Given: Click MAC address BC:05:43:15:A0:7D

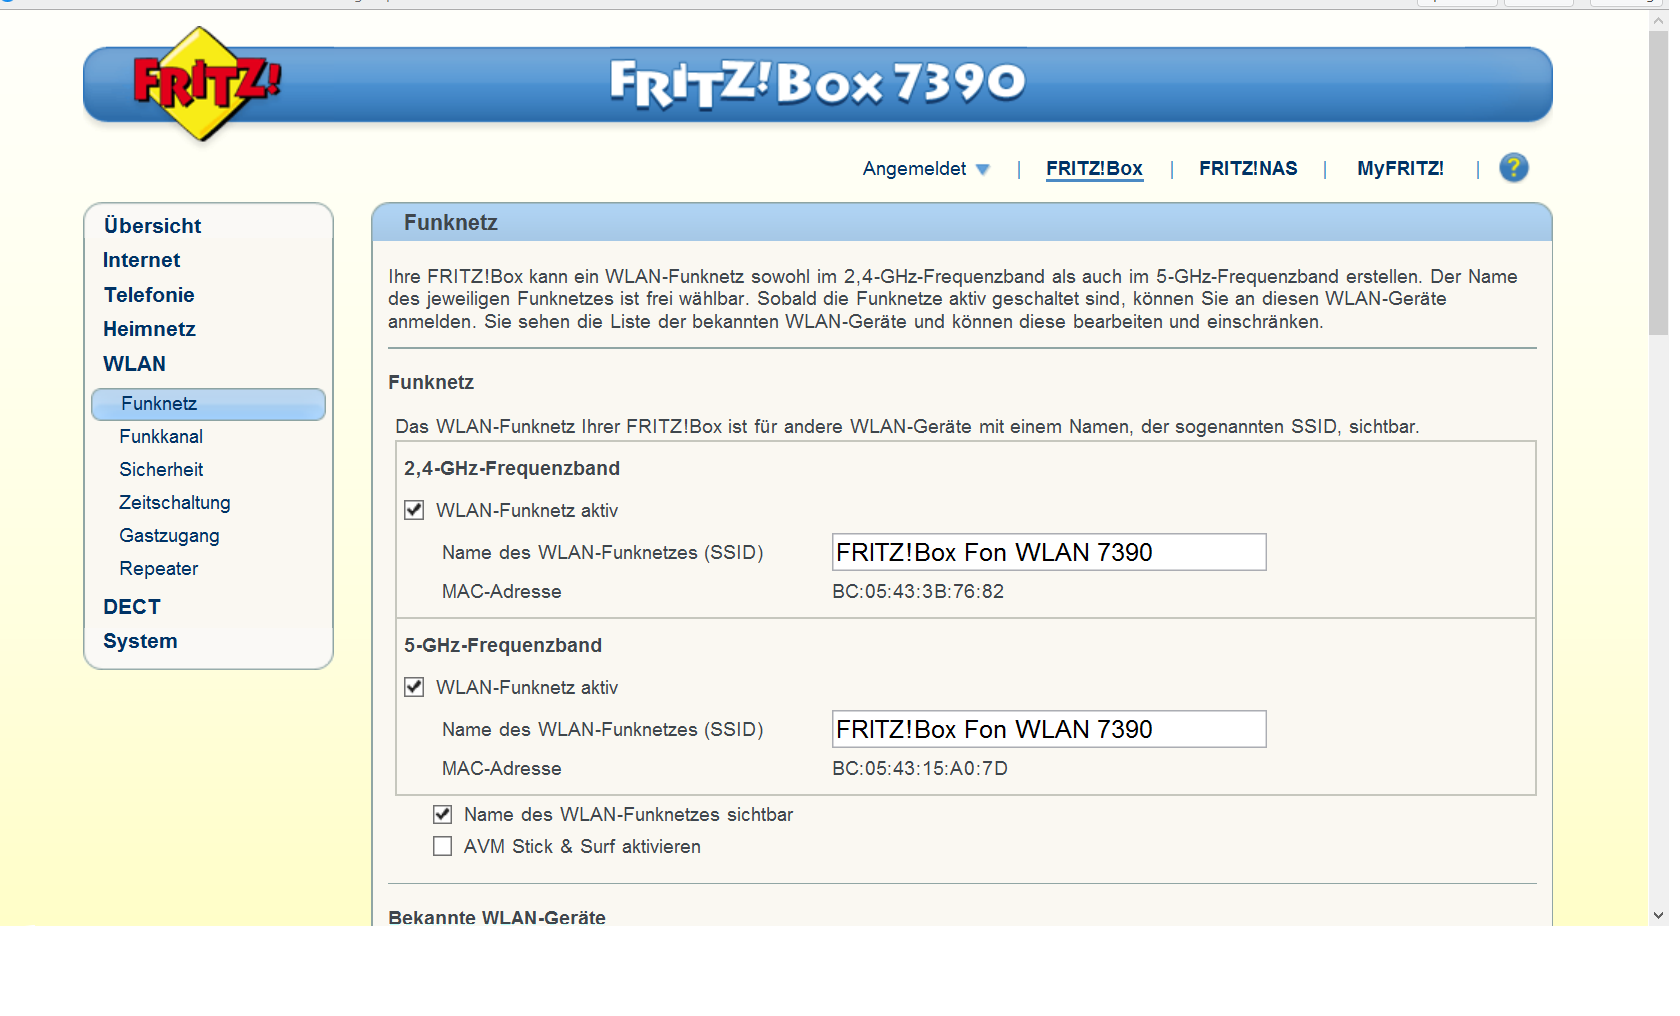Looking at the screenshot, I should click(x=920, y=769).
